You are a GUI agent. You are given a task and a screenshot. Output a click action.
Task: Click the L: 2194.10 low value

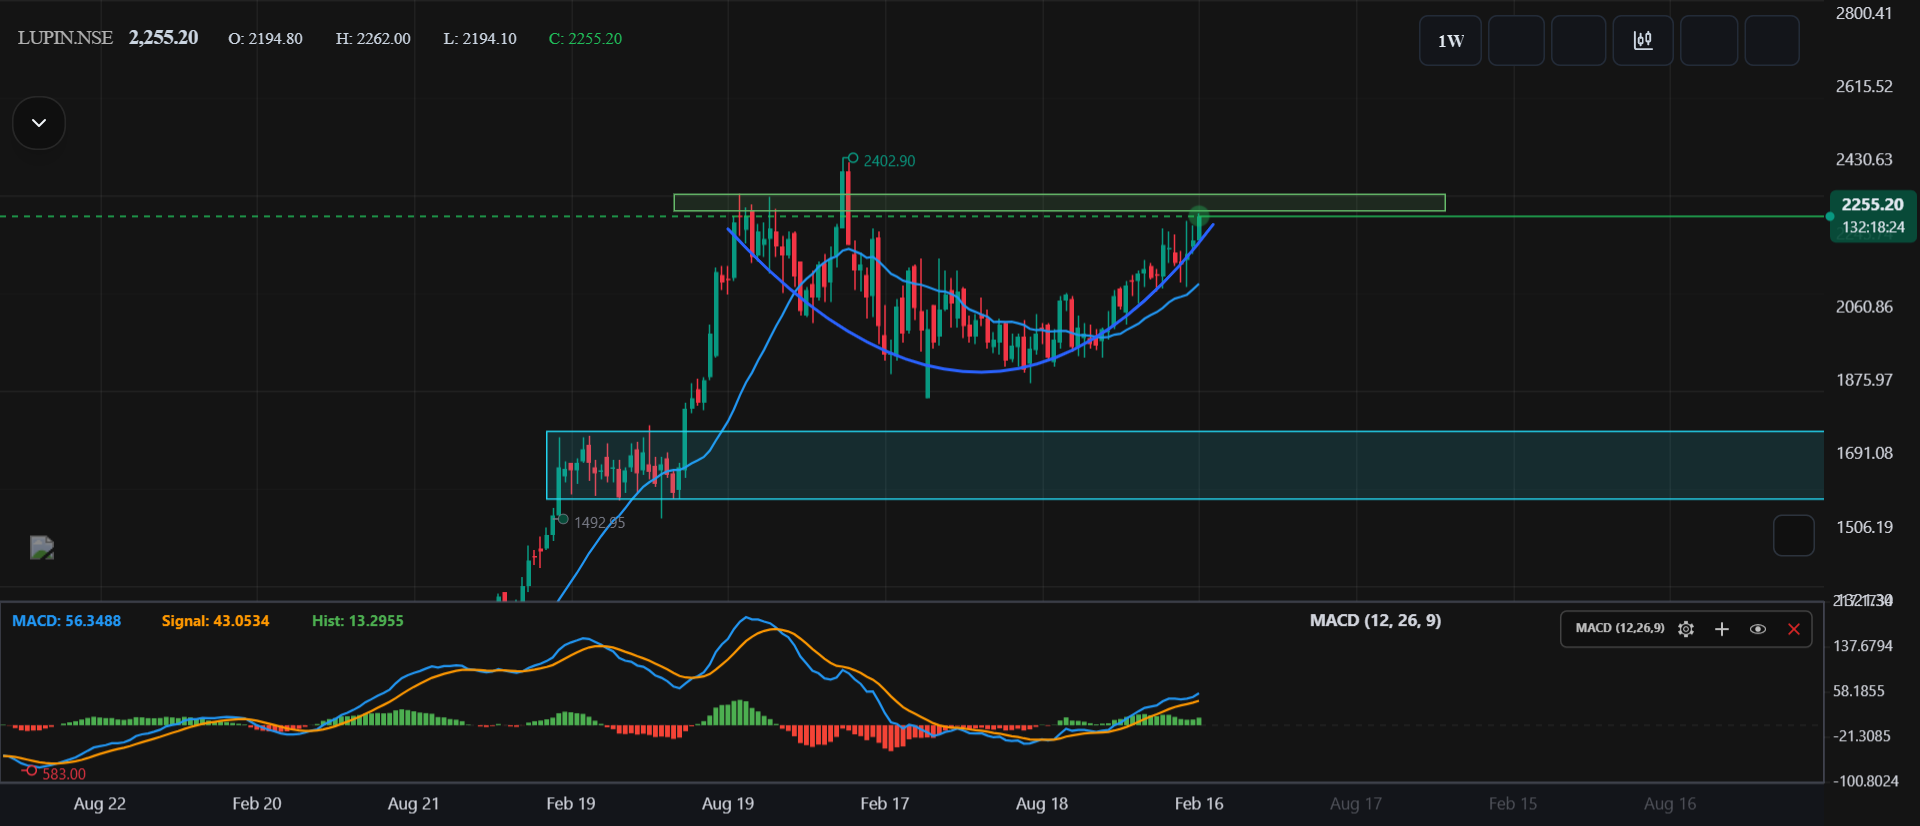480,39
